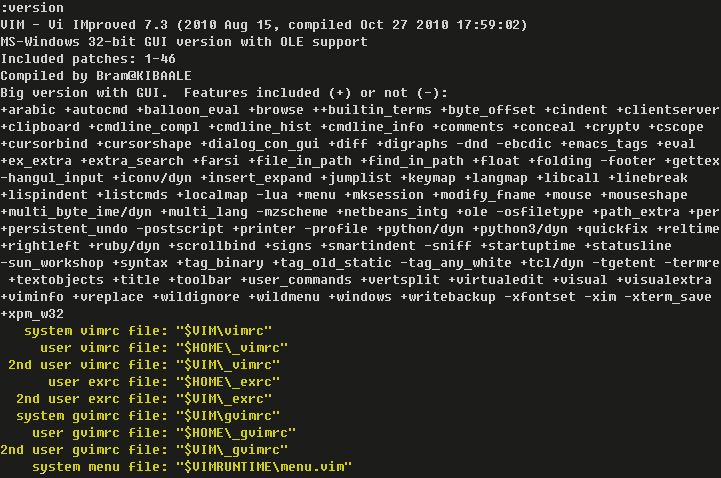Viewport: 721px width, 478px height.
Task: Click the VIM Vi IMproved 7.3 header line
Action: 264,25
